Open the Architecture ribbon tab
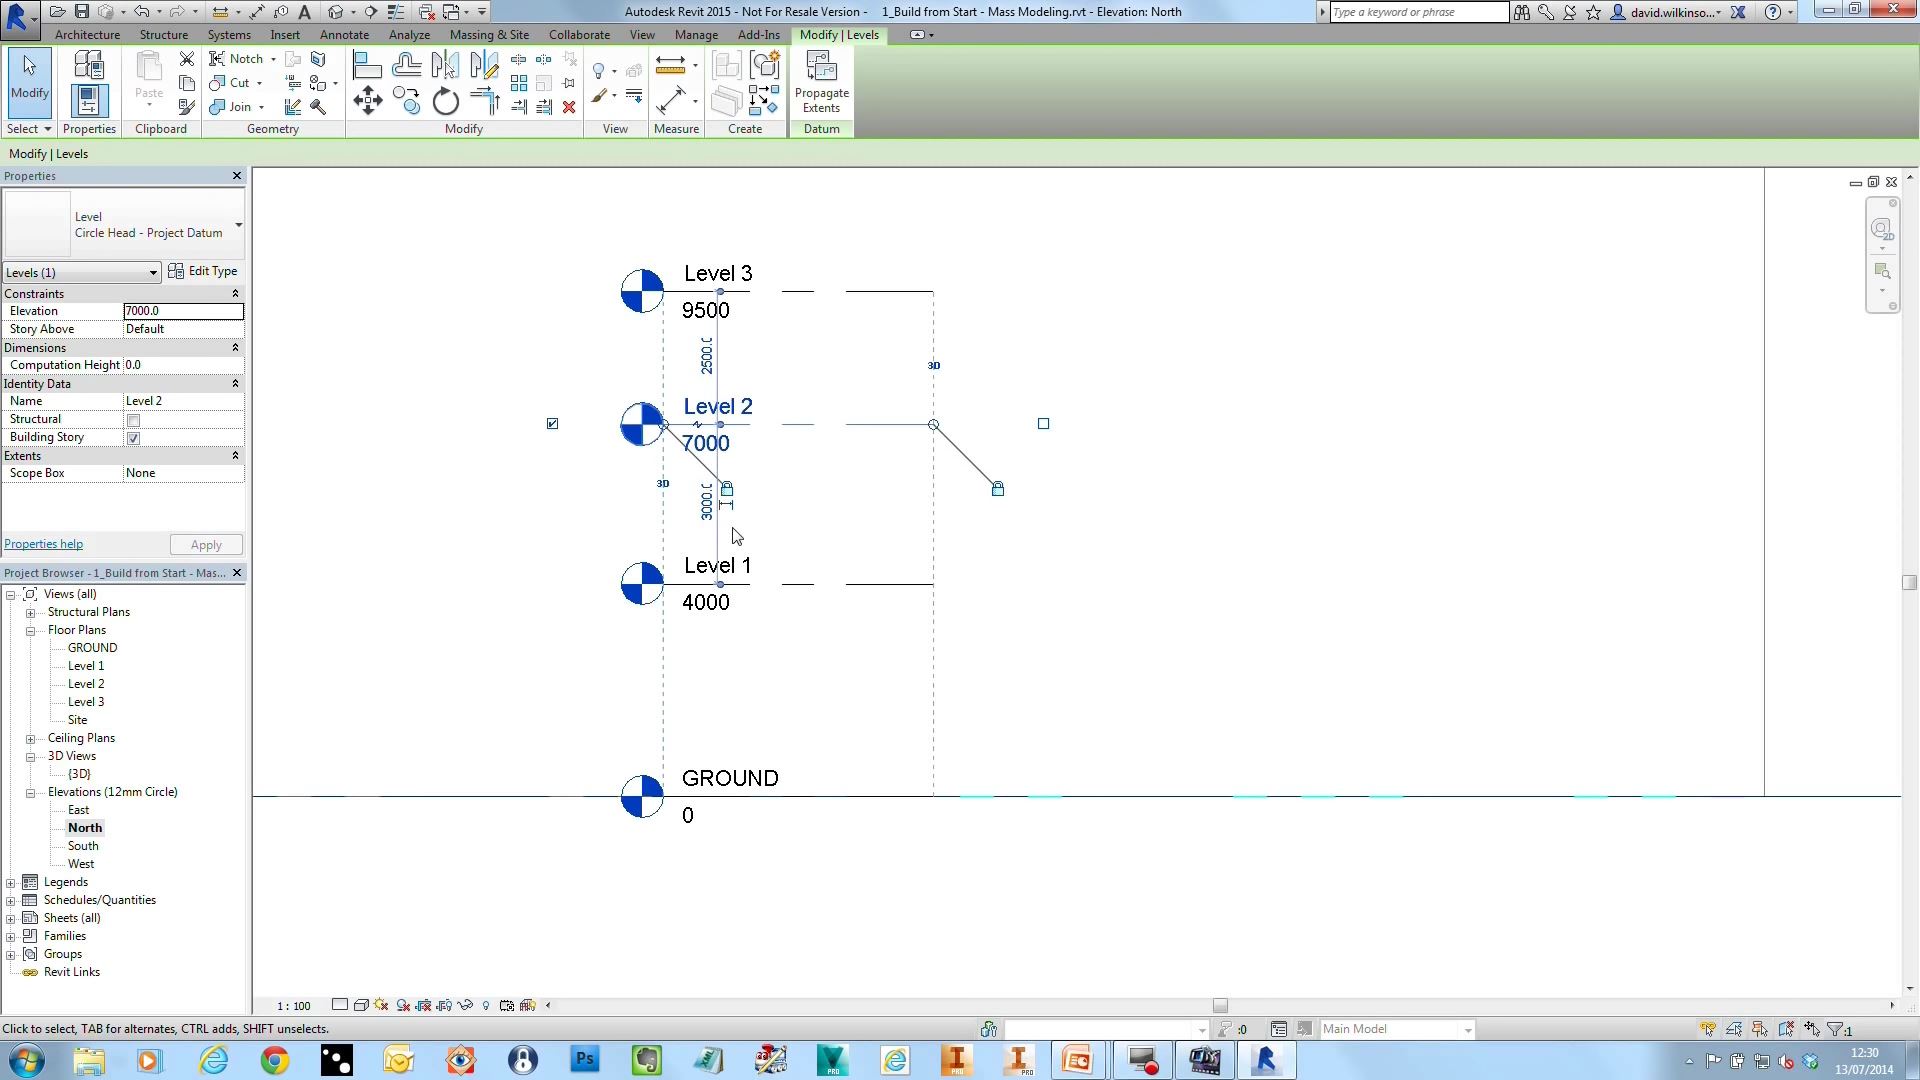Screen dimensions: 1920x1080 click(x=87, y=35)
